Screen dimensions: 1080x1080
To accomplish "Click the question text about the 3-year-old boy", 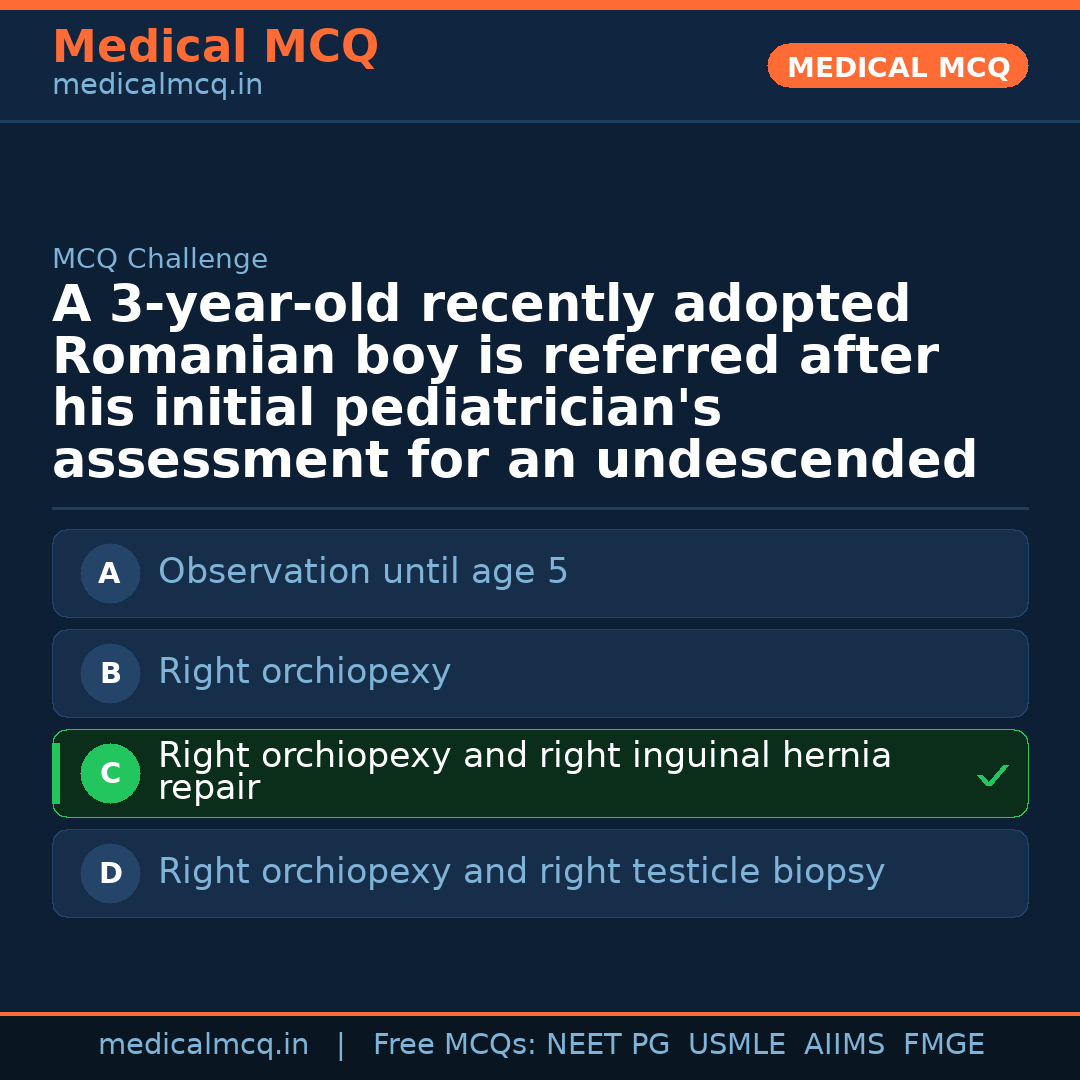I will coord(514,382).
